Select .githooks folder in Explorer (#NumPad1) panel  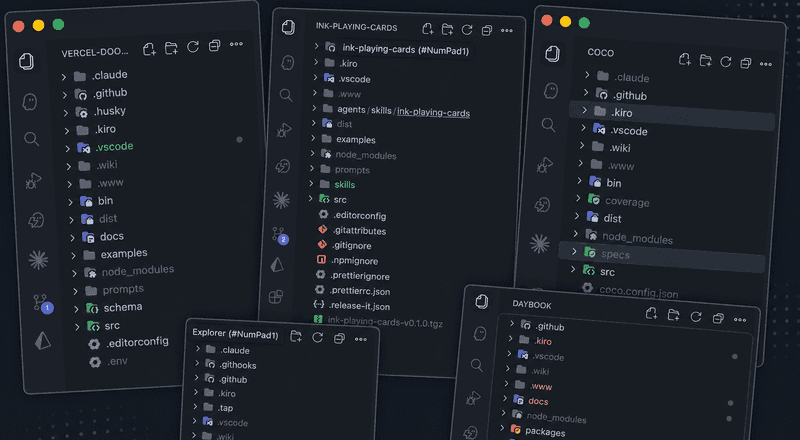pos(238,365)
